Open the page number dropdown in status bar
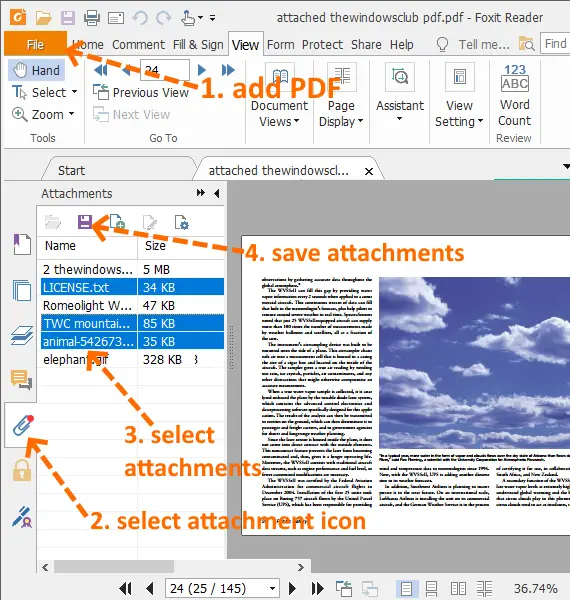The image size is (570, 600). pyautogui.click(x=272, y=588)
